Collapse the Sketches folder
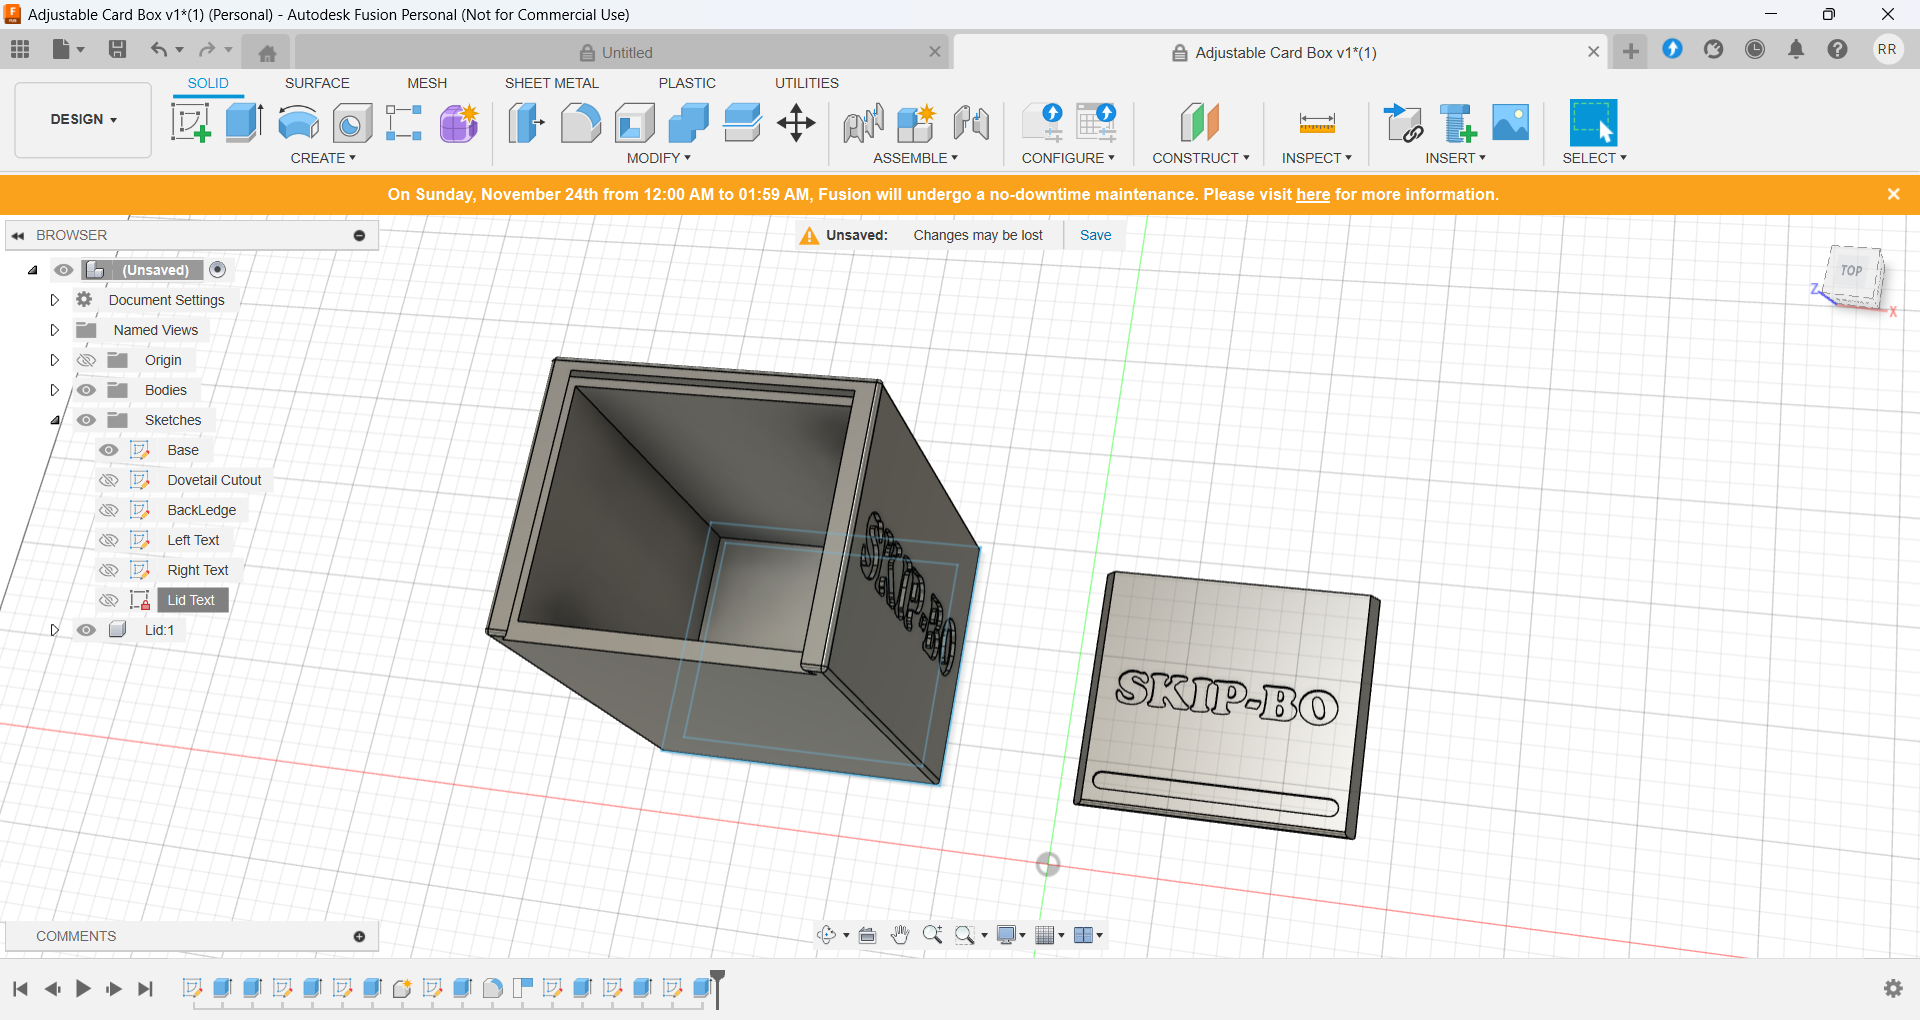 (55, 420)
